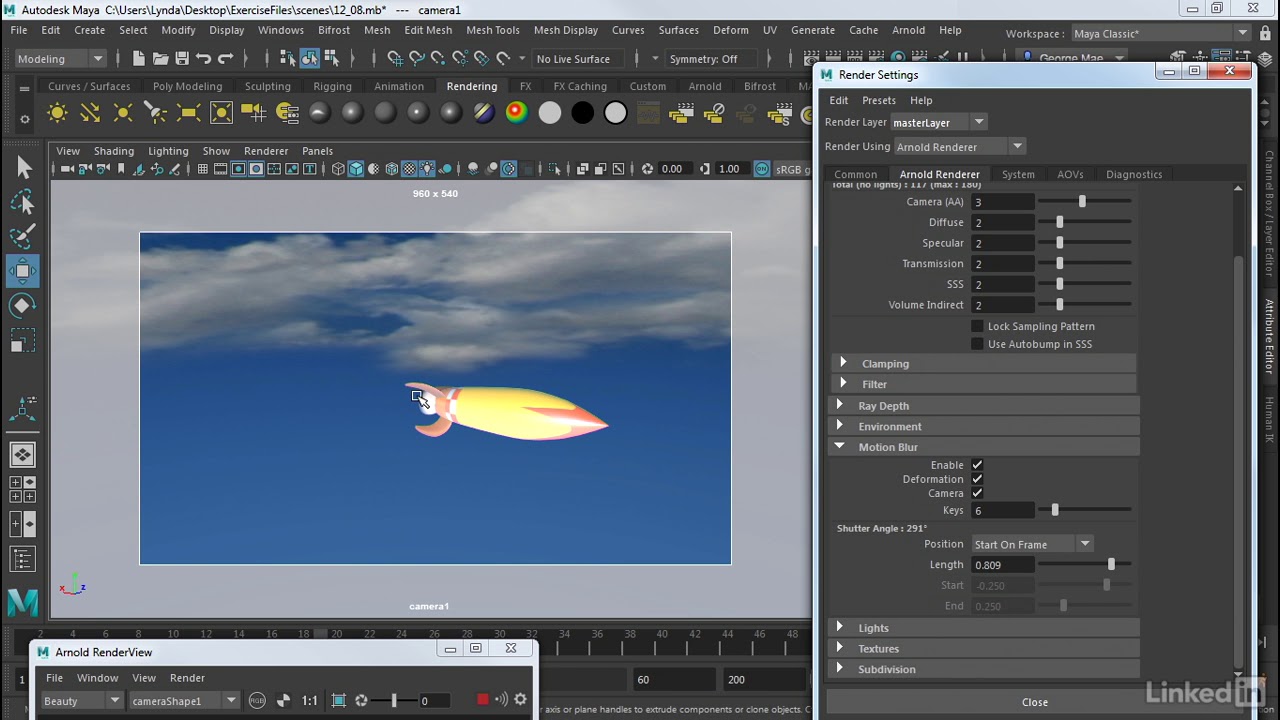This screenshot has height=720, width=1280.
Task: Expand the Ray Depth section
Action: [x=983, y=406]
